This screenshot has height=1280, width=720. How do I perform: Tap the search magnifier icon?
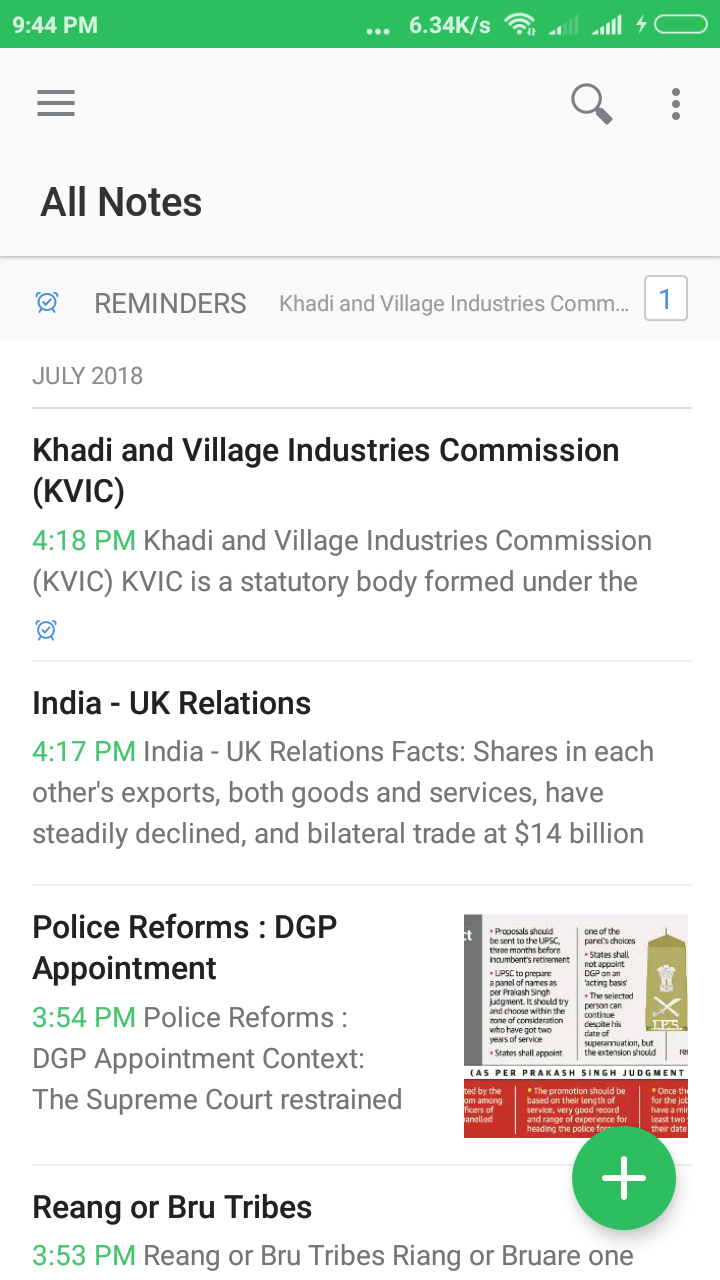(x=591, y=103)
